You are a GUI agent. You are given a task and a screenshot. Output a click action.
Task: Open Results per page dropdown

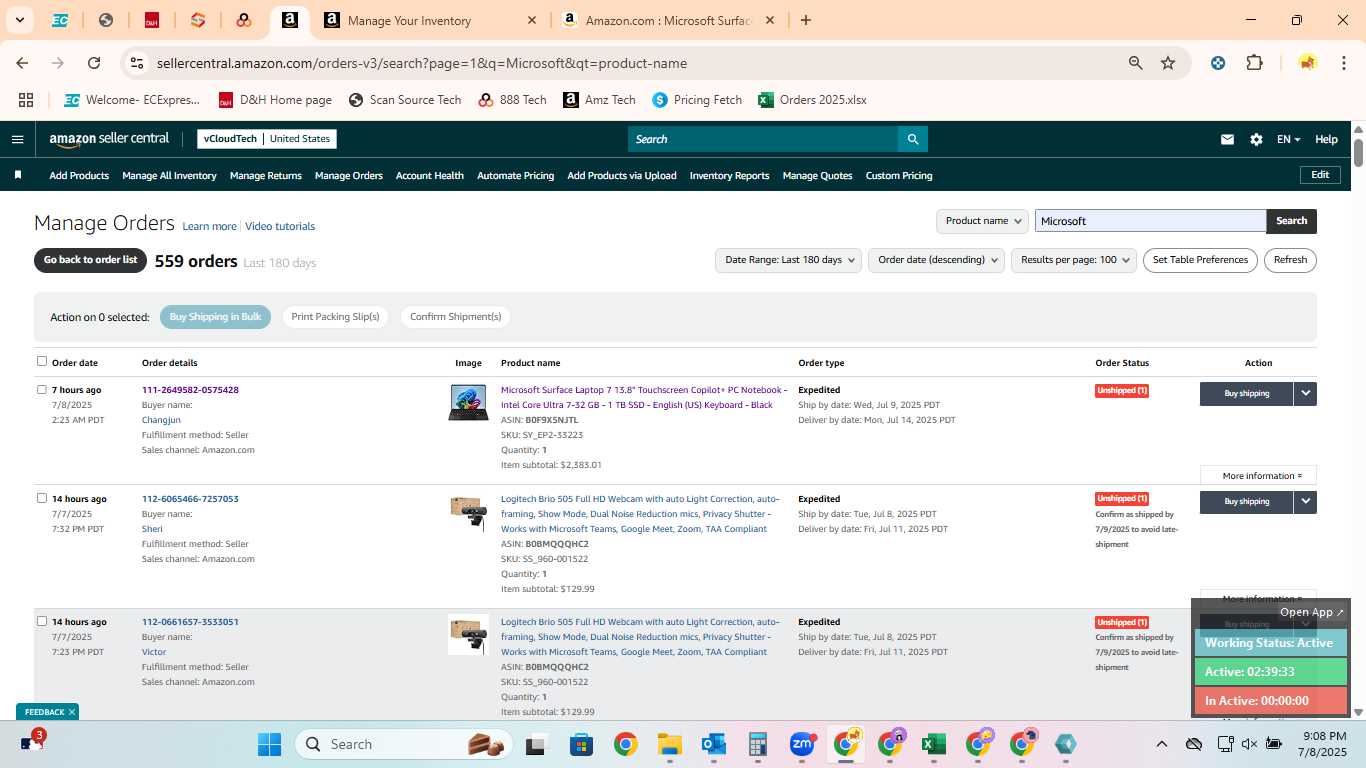(1074, 260)
